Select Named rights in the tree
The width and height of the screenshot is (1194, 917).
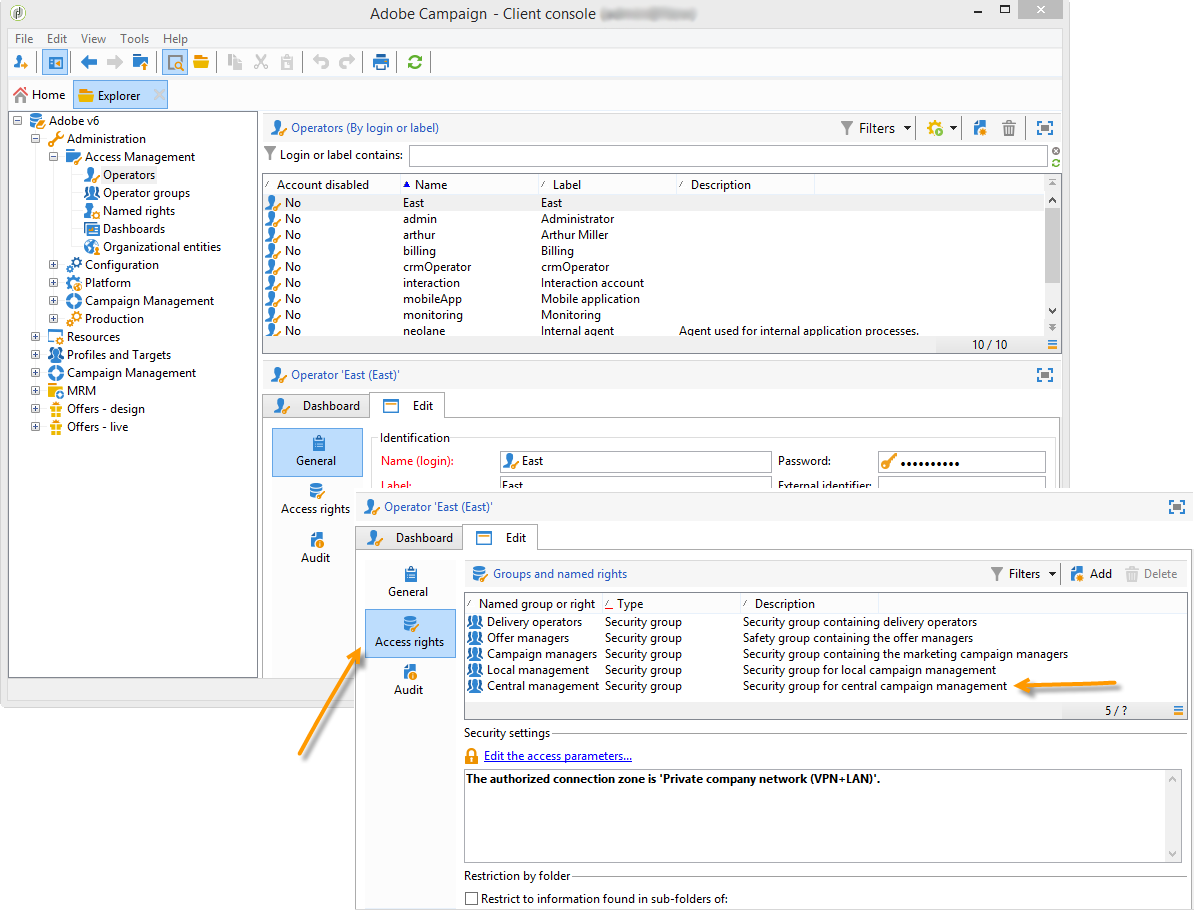pos(139,211)
